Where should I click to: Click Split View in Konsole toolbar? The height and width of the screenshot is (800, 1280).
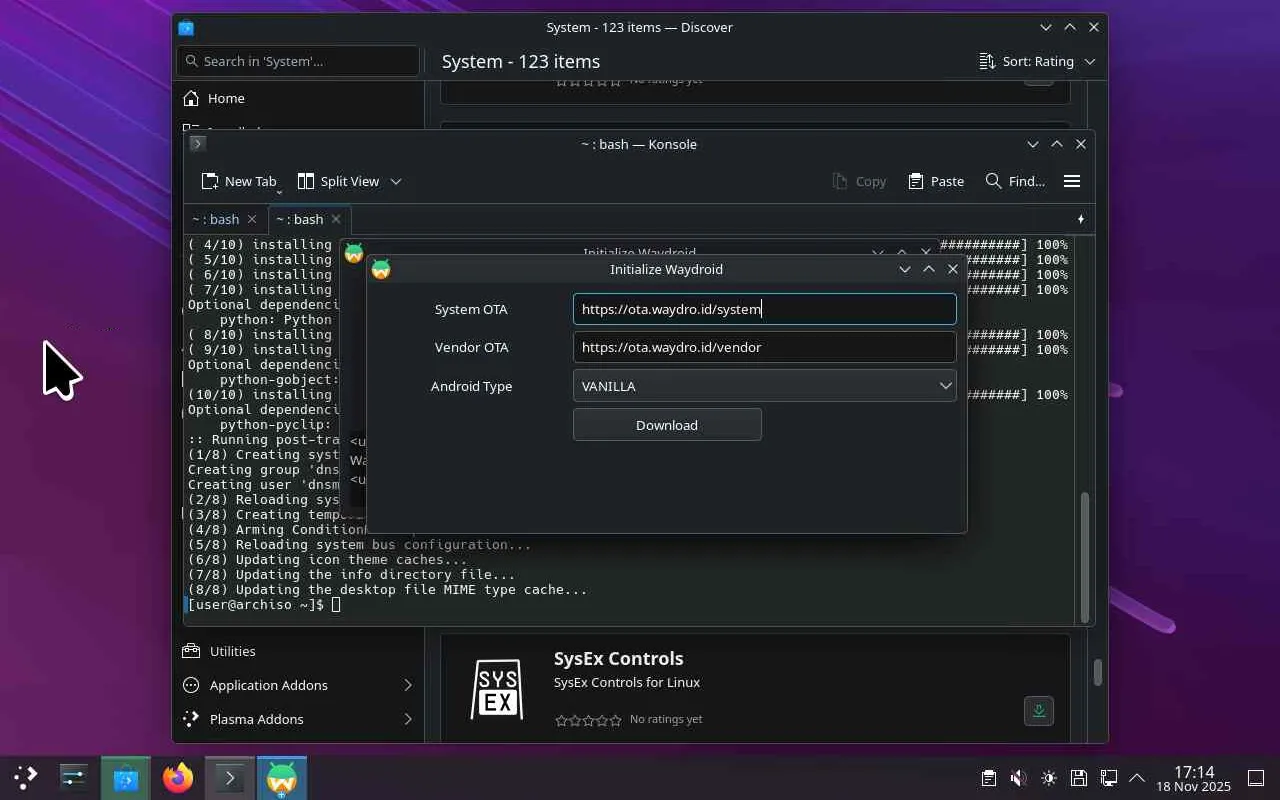pyautogui.click(x=338, y=181)
